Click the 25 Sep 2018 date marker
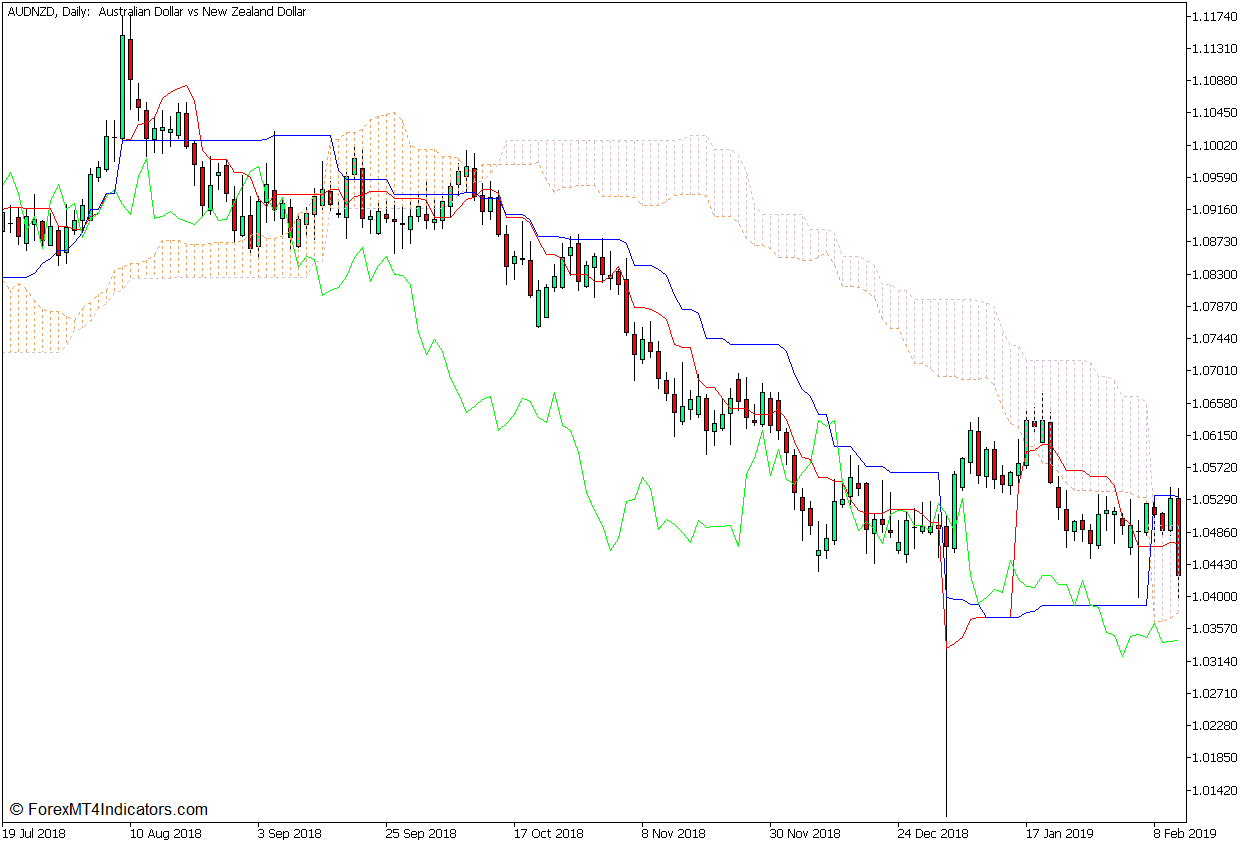This screenshot has height=846, width=1256. (421, 833)
